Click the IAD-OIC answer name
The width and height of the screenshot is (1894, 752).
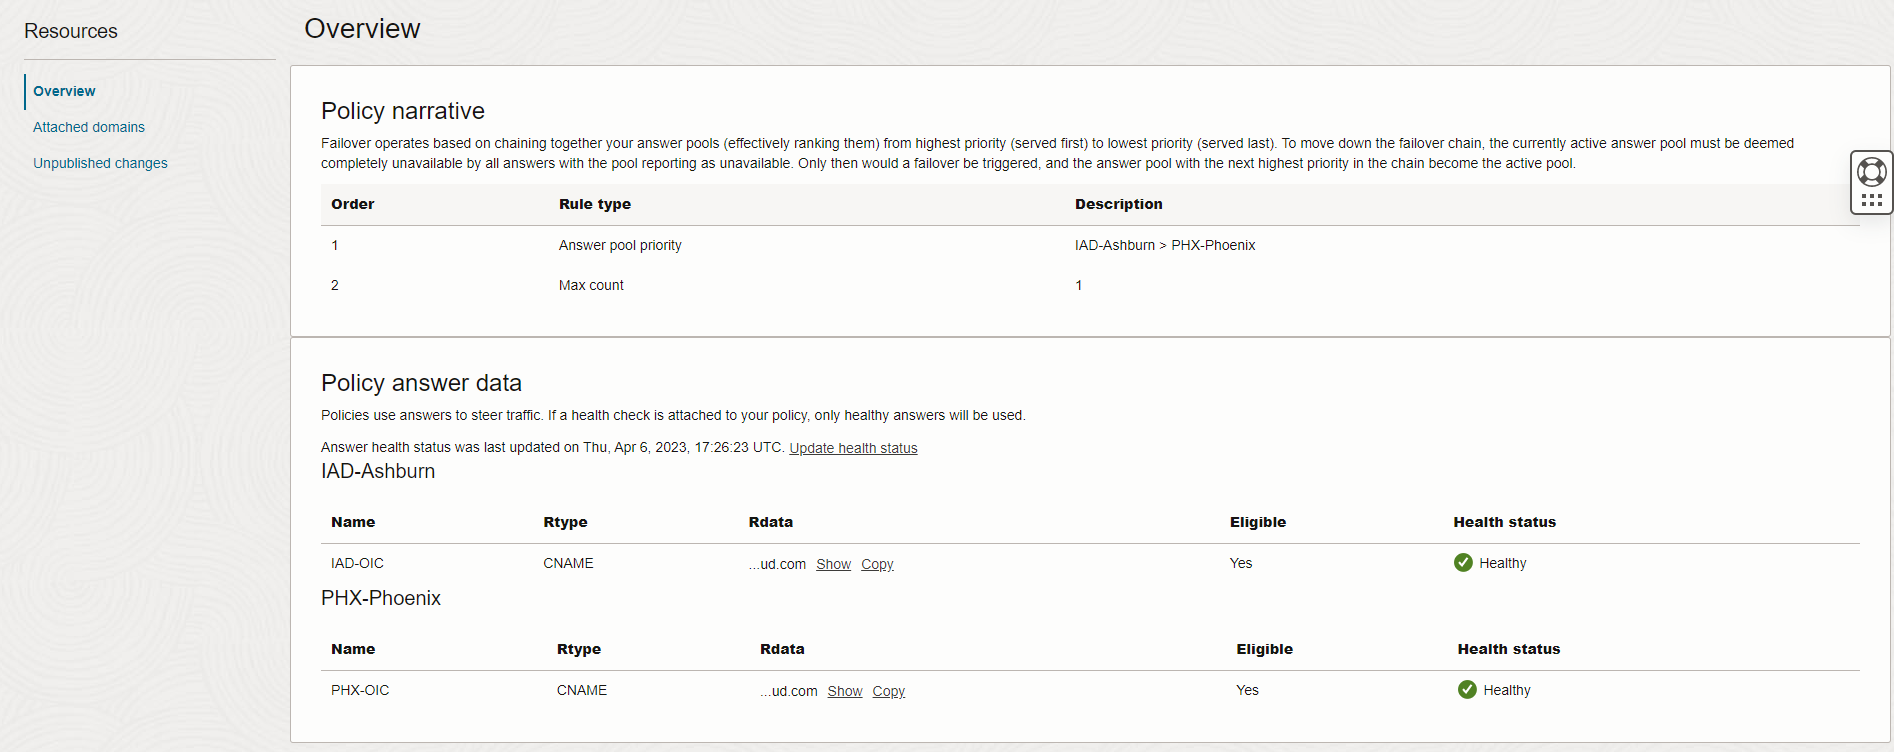click(x=357, y=563)
